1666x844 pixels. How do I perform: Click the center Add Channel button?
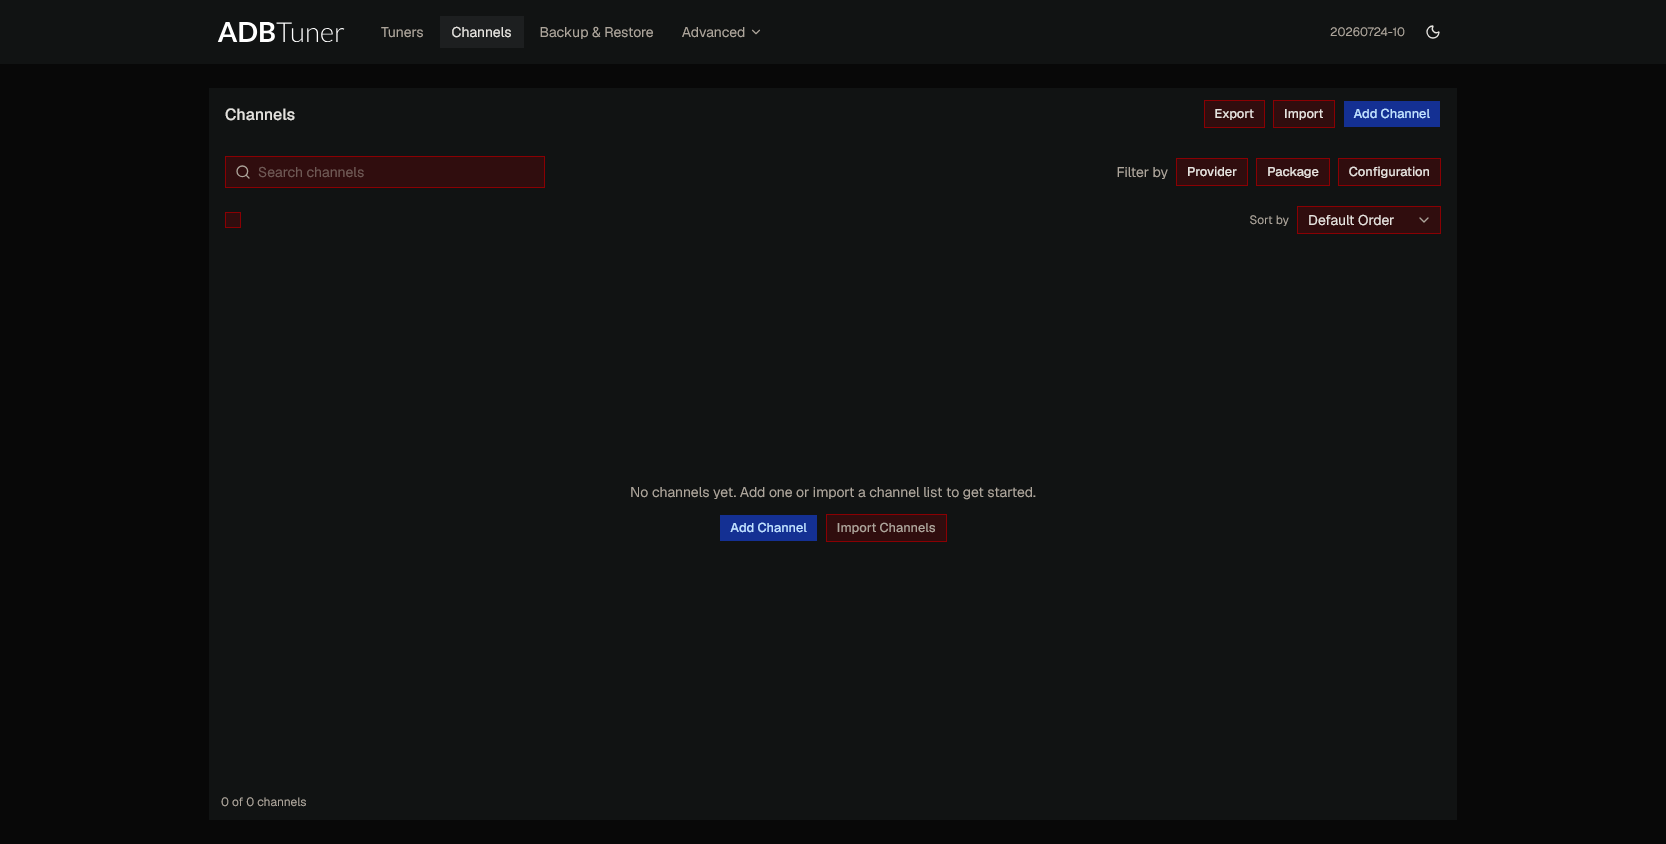[768, 528]
